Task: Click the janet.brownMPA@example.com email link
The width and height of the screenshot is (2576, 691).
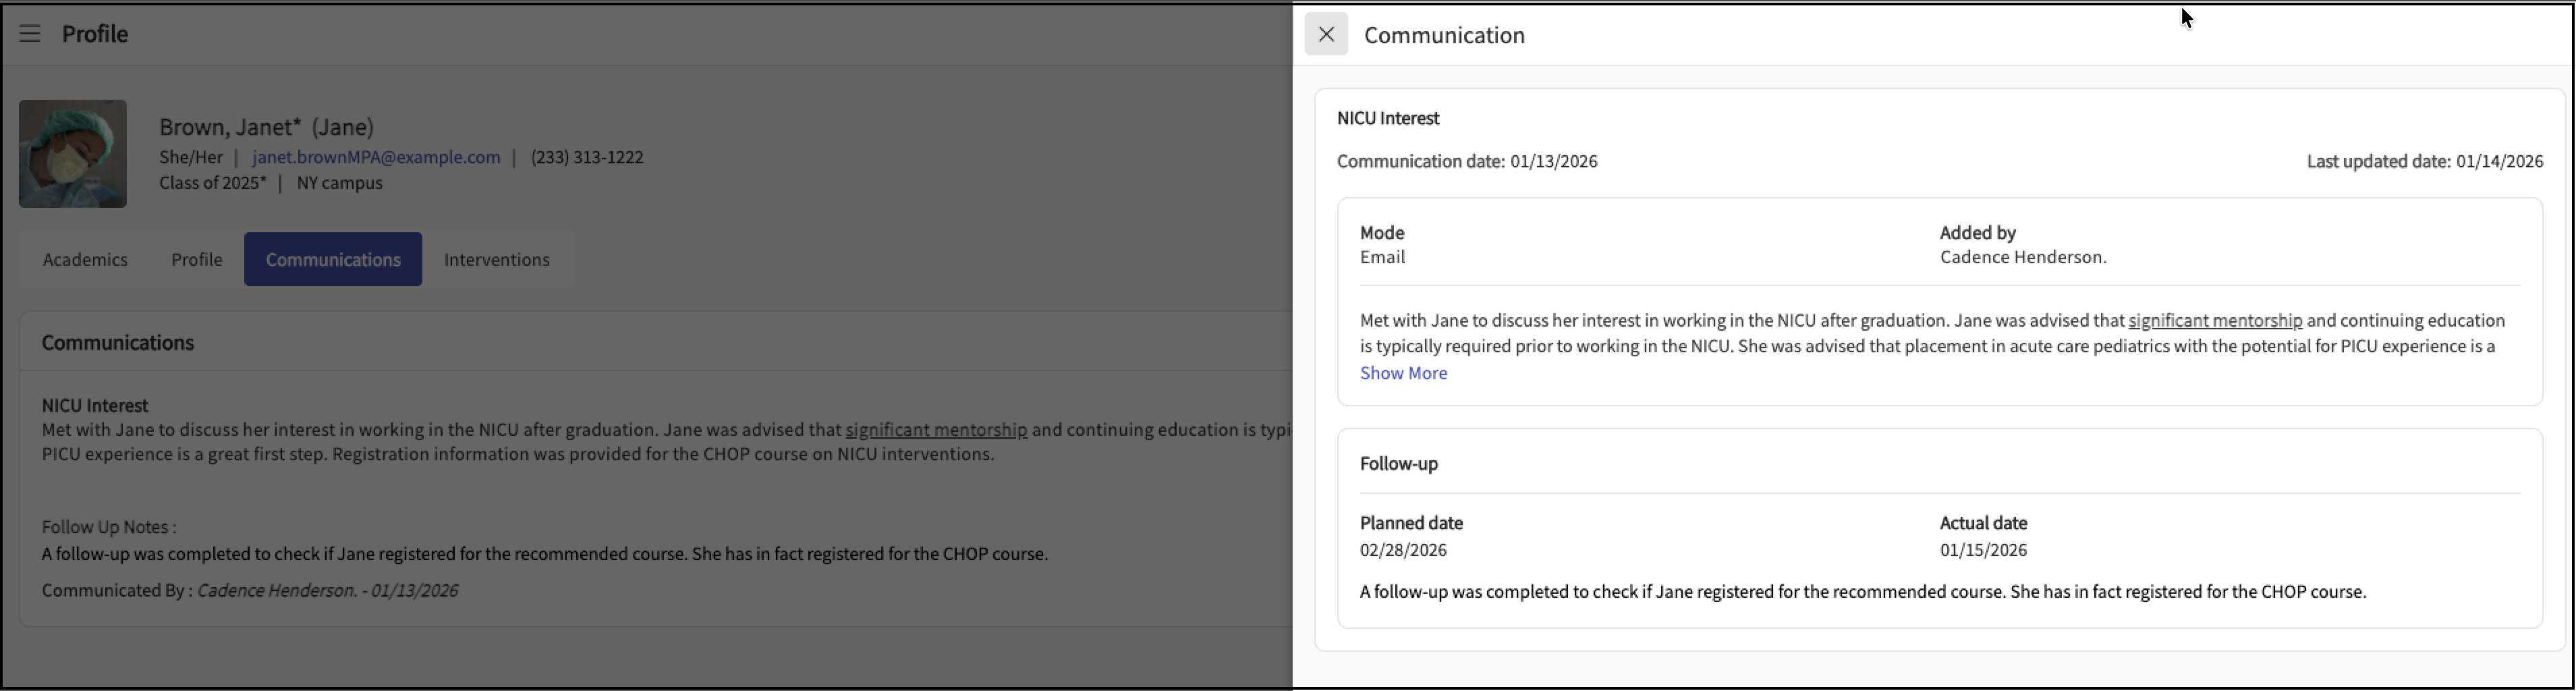Action: tap(376, 157)
